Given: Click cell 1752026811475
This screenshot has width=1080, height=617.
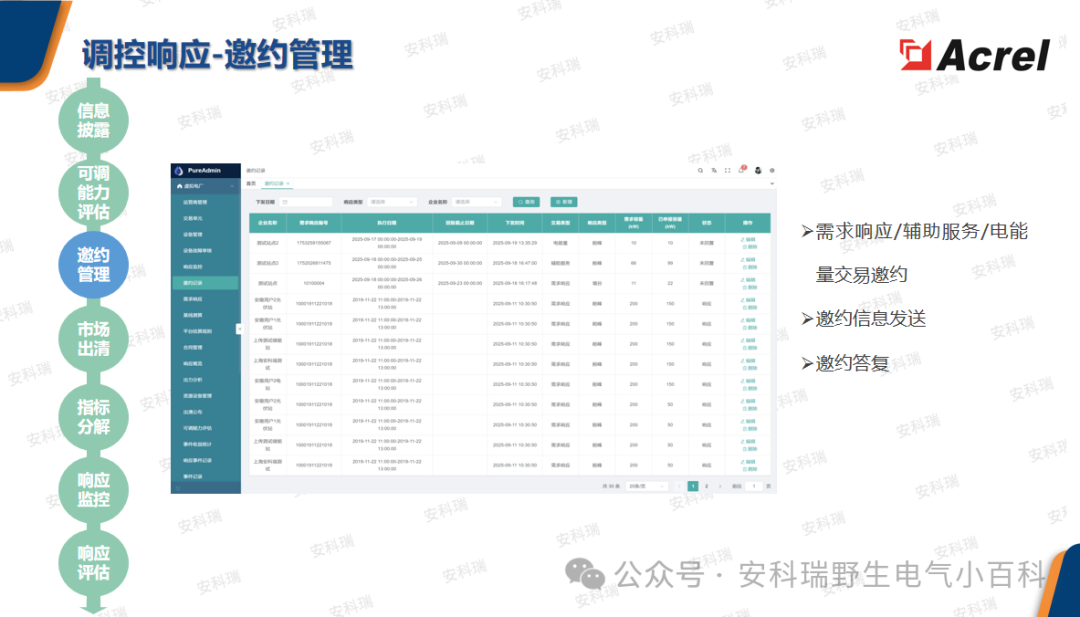Looking at the screenshot, I should coord(313,263).
